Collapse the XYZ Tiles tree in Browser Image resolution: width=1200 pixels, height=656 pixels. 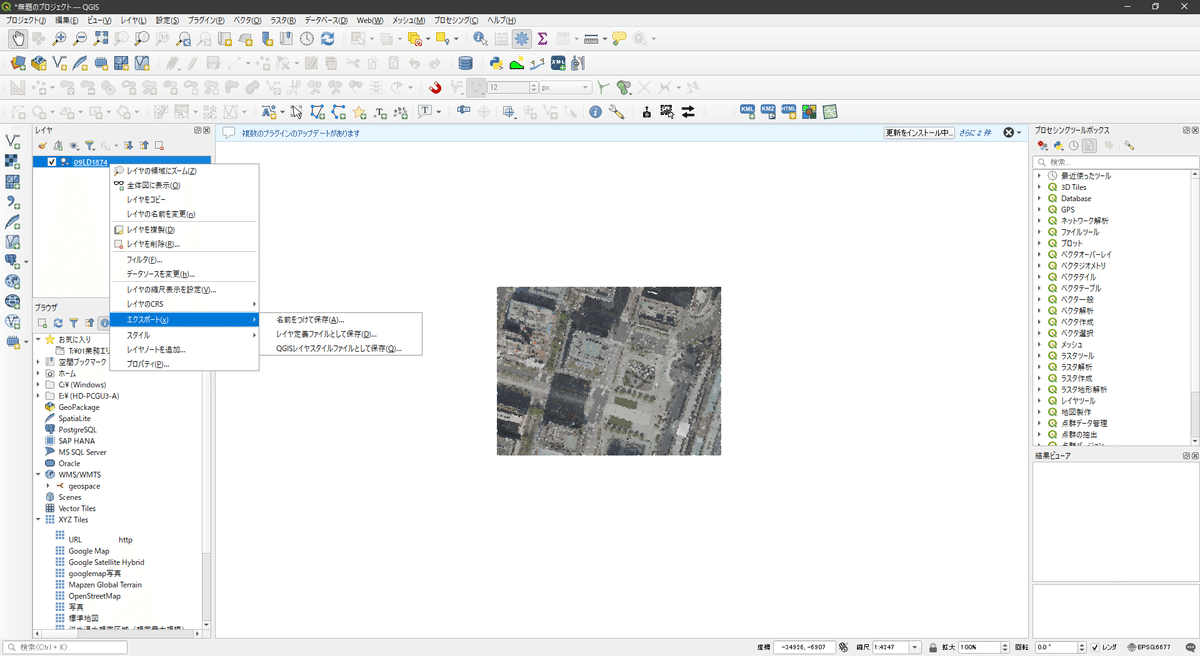tap(38, 519)
